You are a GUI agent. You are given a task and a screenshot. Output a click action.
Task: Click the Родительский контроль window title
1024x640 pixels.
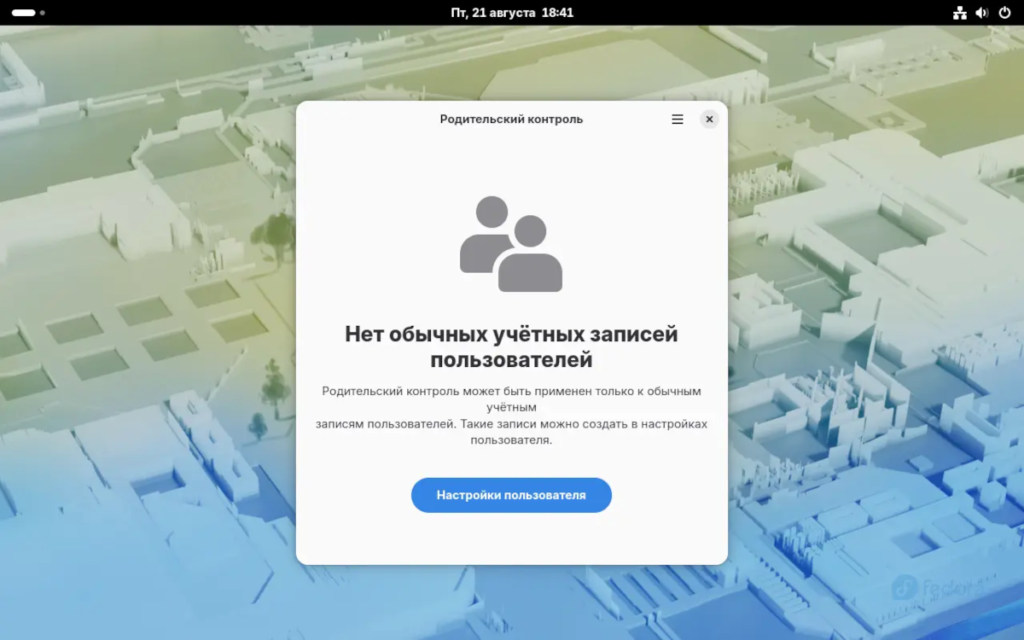coord(511,120)
